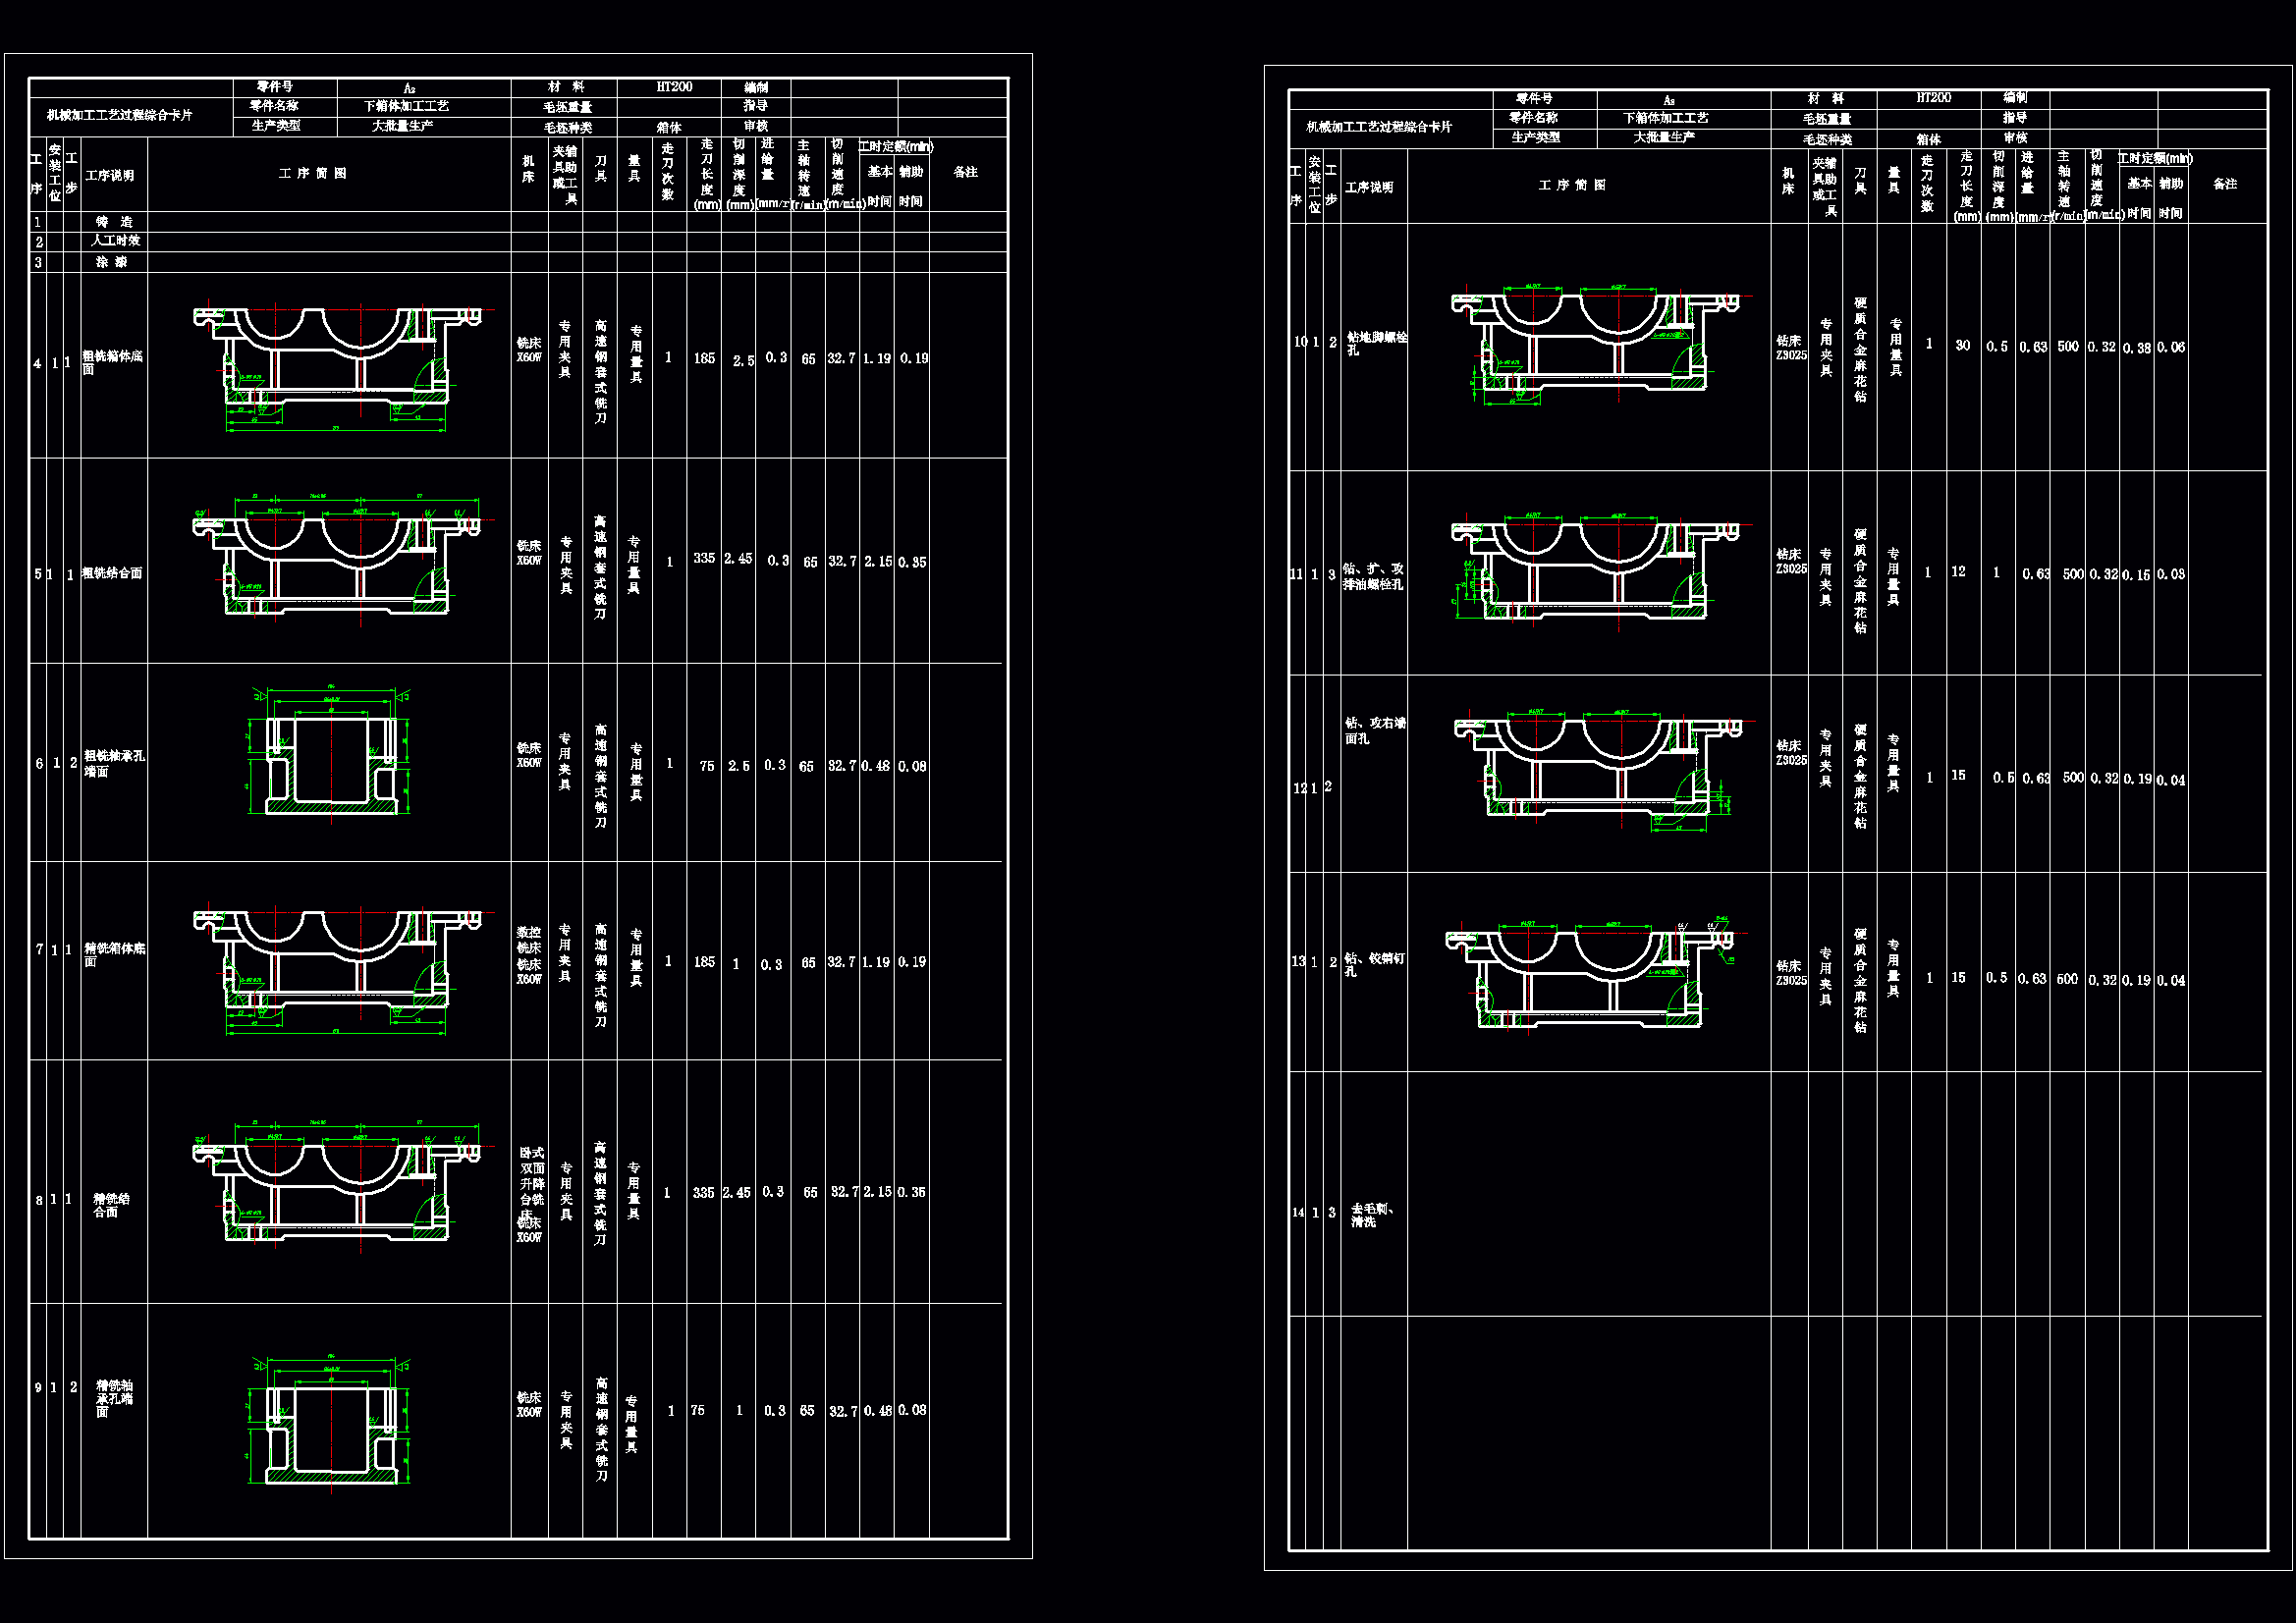The image size is (2296, 1623).
Task: Click 数控铣床 machine text in process 7
Action: tap(529, 940)
